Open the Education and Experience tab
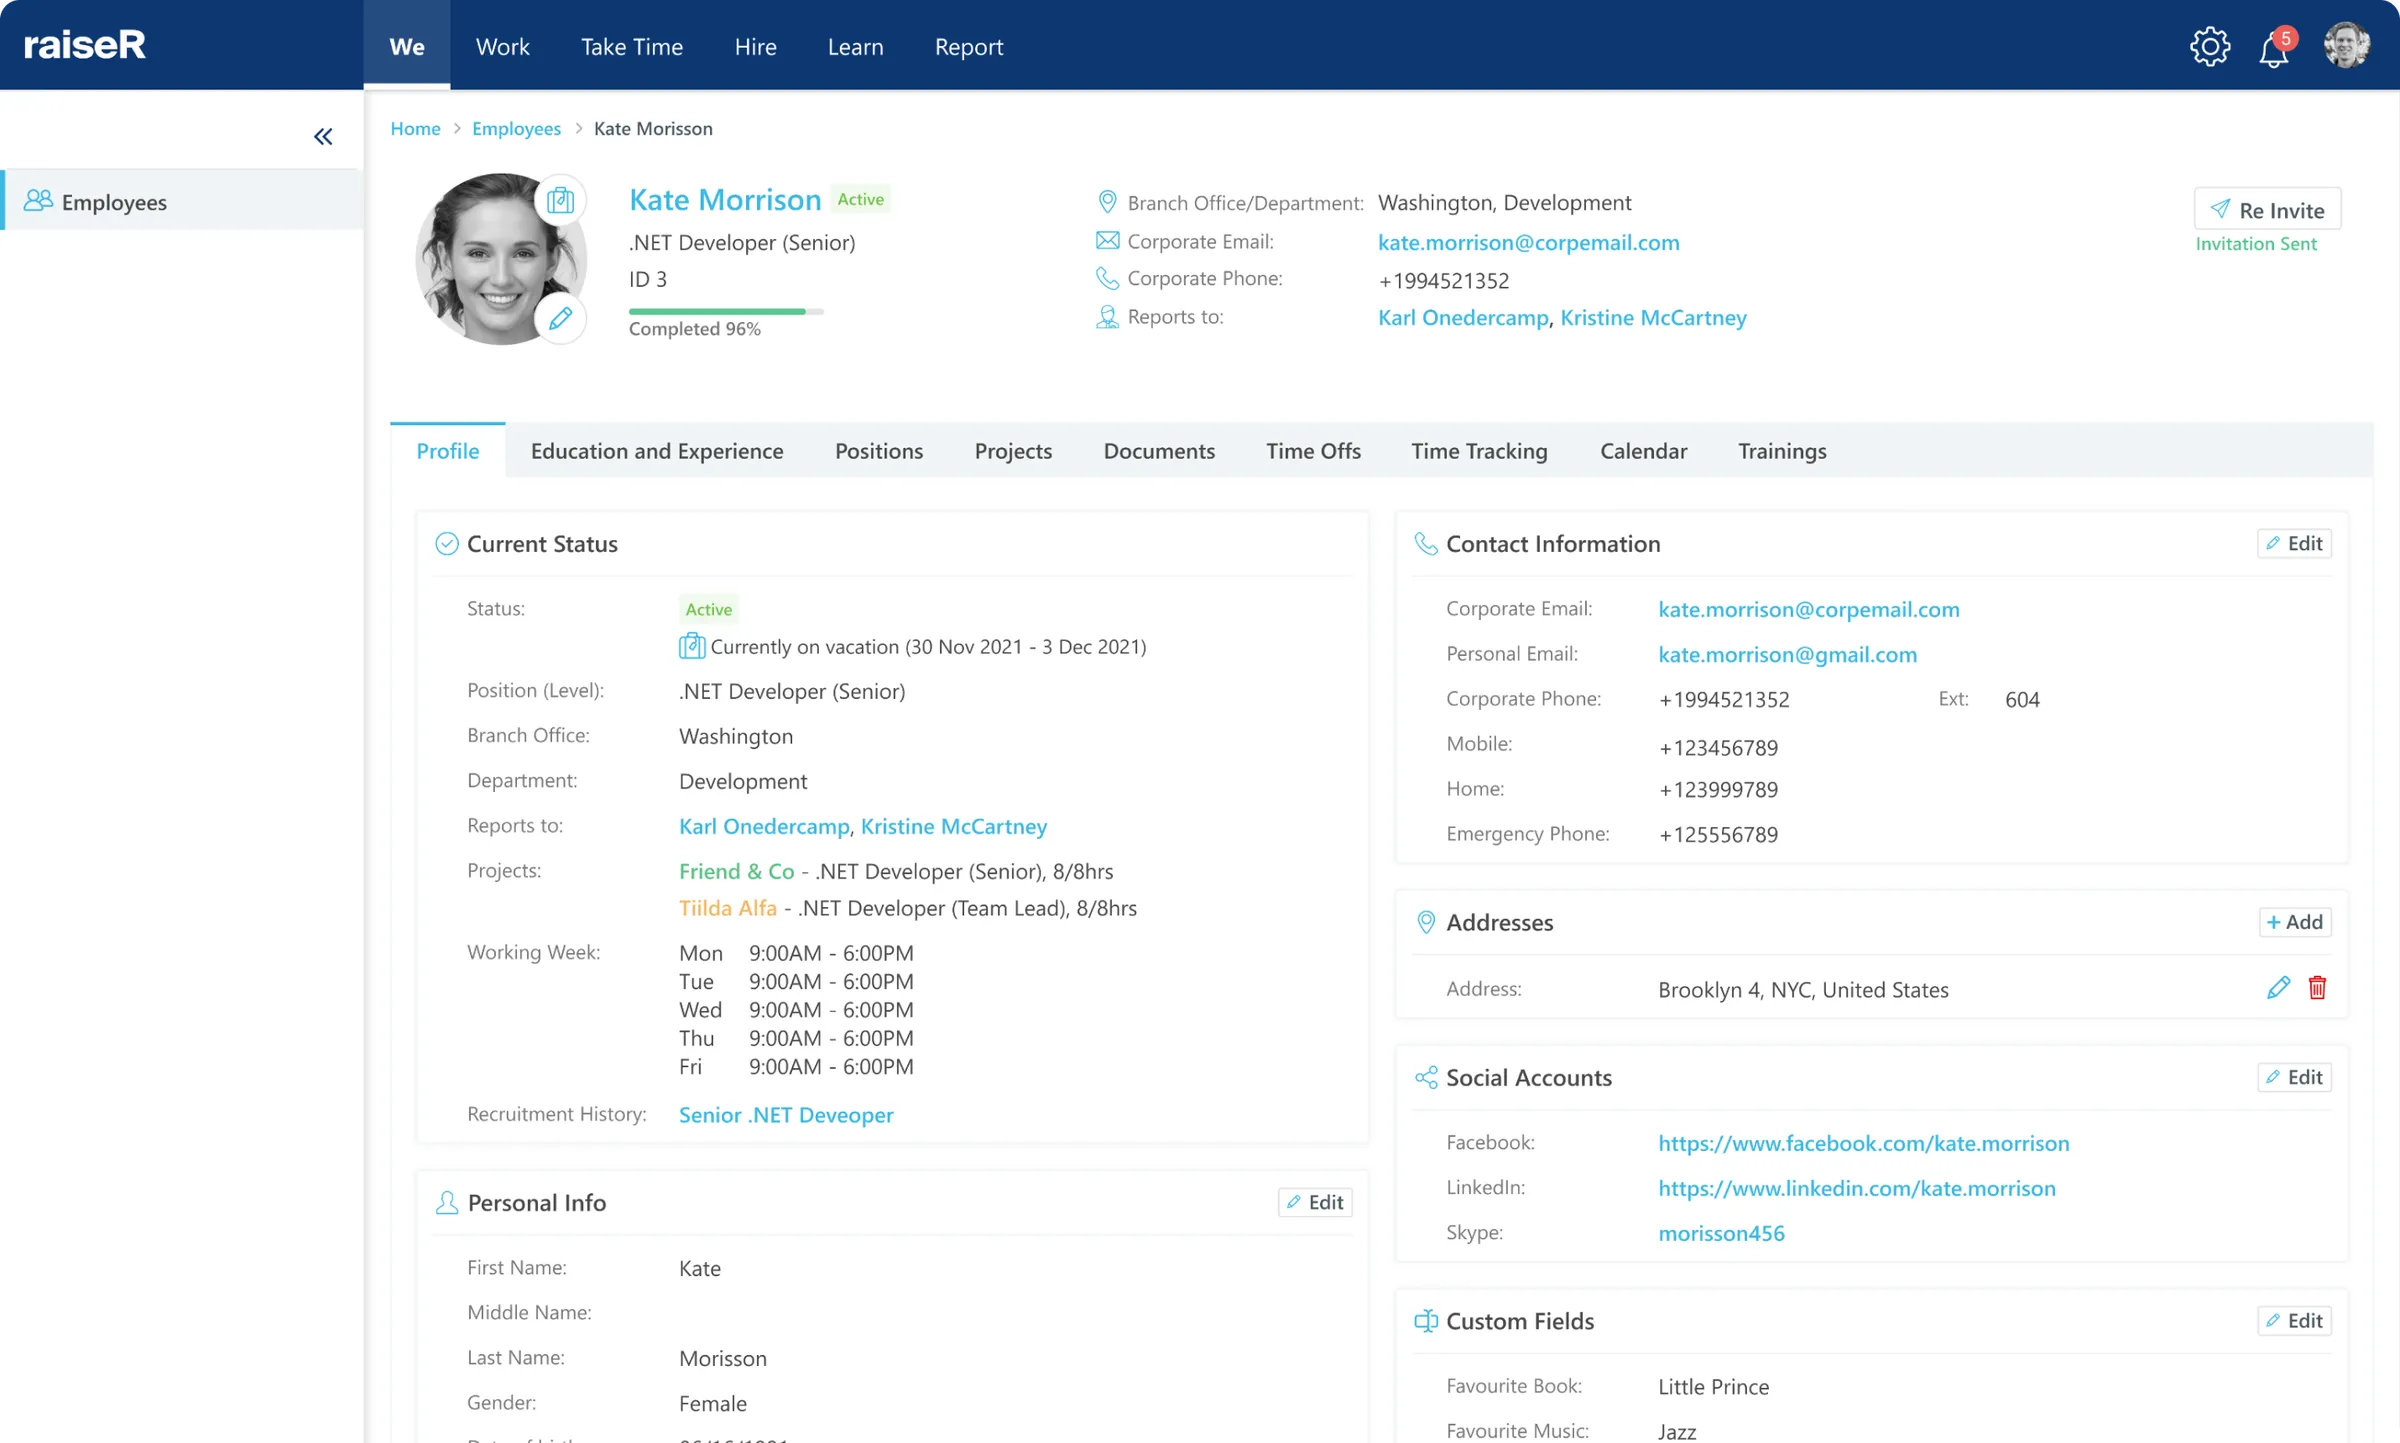Screen dimensions: 2400x1443 (657, 451)
